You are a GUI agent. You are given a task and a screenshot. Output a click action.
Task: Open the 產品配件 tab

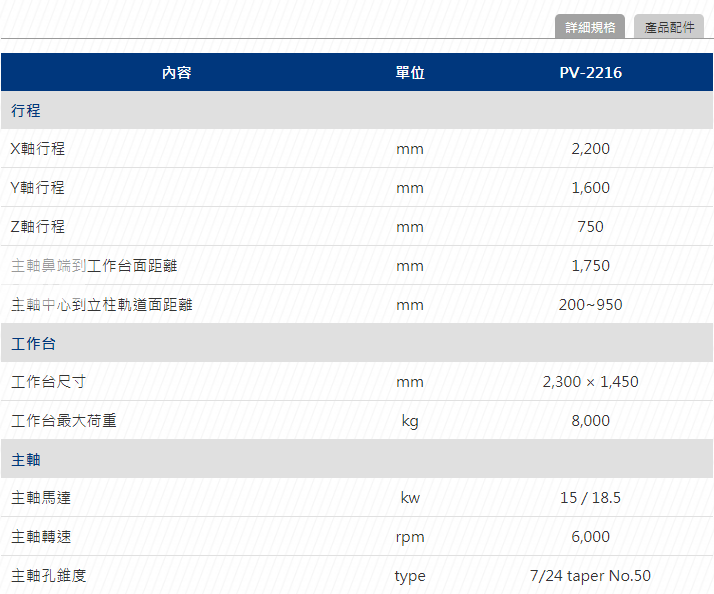669,27
